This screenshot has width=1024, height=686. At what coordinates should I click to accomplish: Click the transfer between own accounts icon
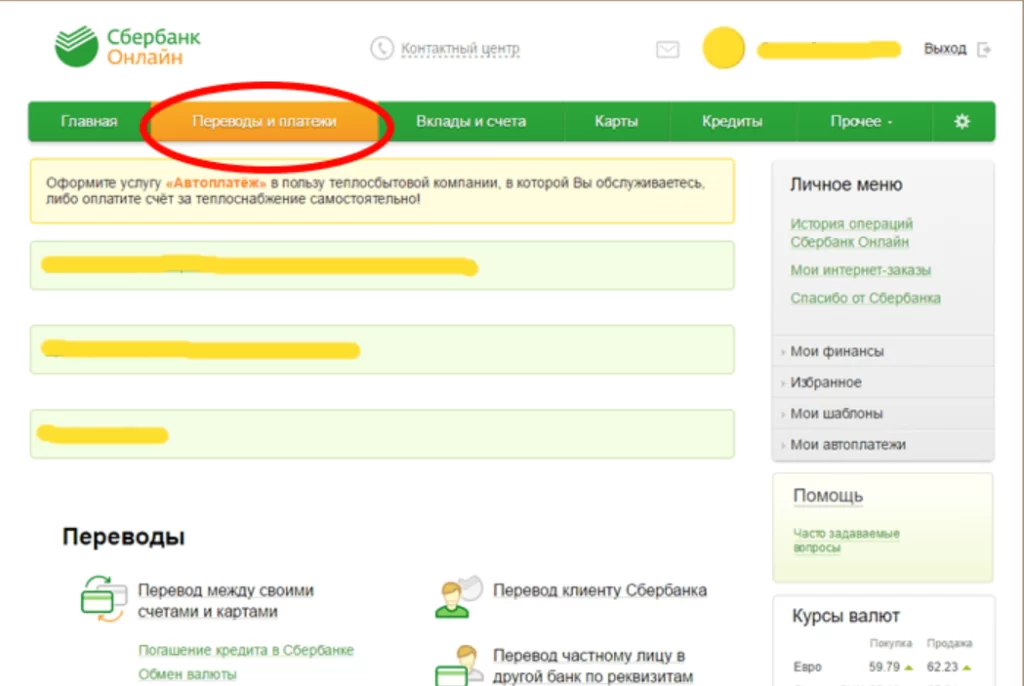click(x=104, y=599)
